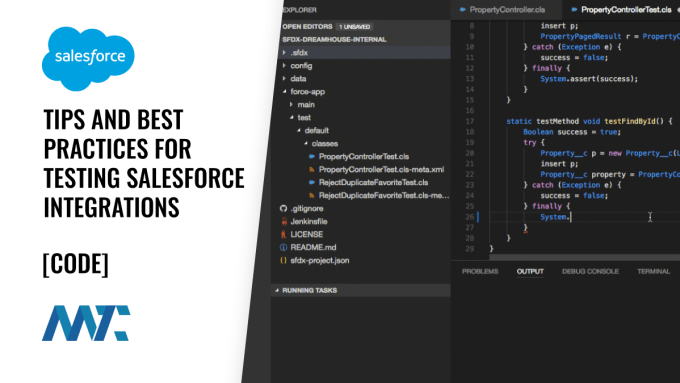
Task: Click the MT blue logo
Action: click(x=86, y=323)
